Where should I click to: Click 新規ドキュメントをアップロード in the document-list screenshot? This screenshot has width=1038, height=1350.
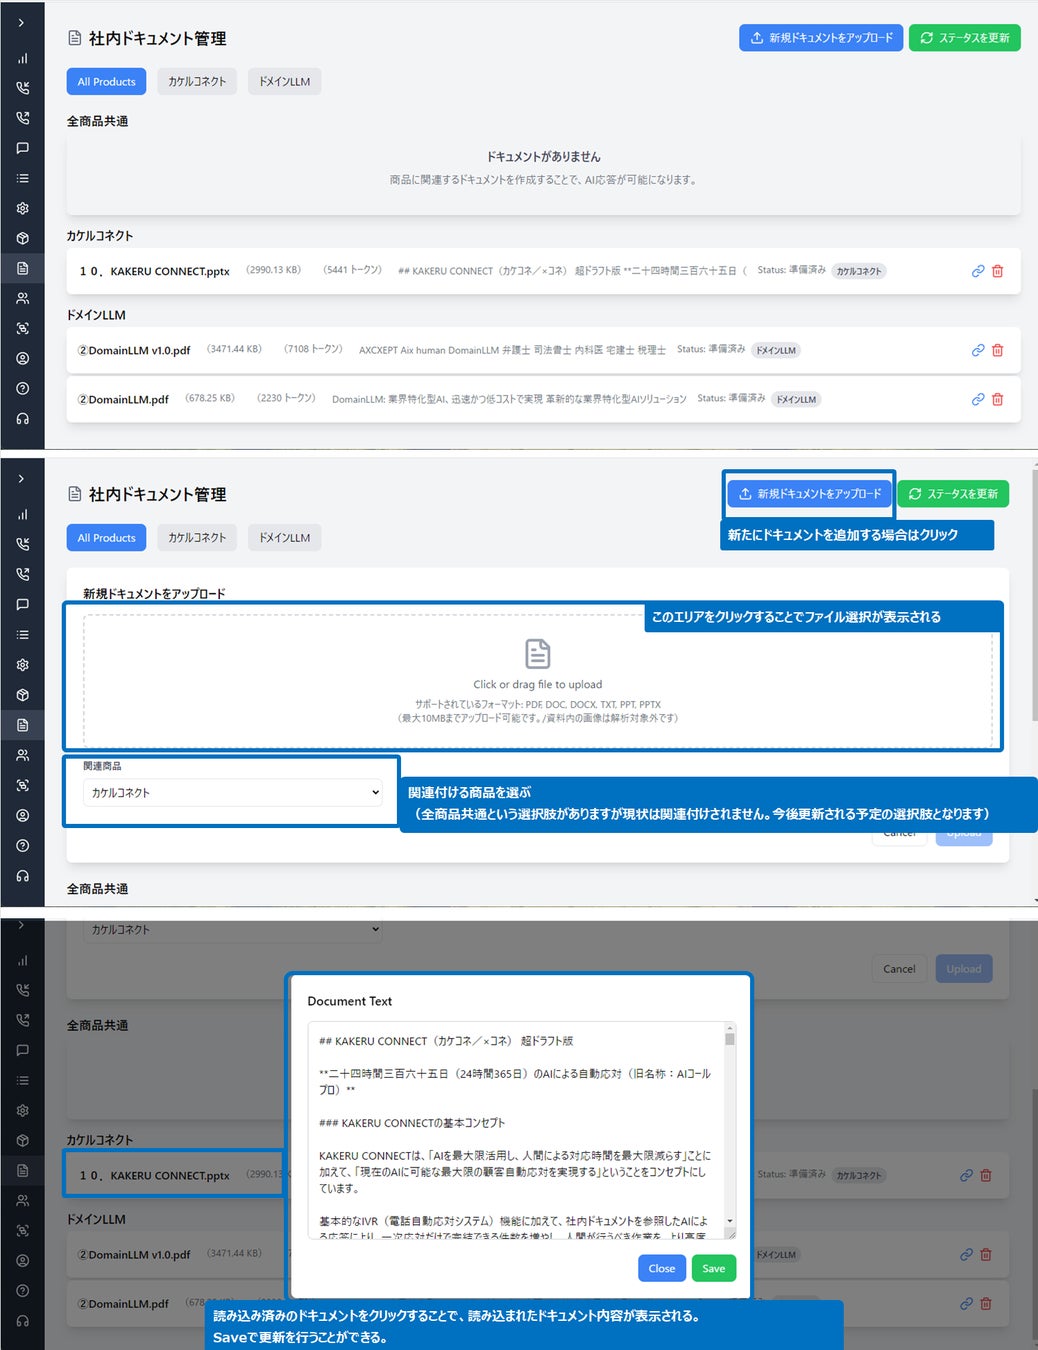821,38
